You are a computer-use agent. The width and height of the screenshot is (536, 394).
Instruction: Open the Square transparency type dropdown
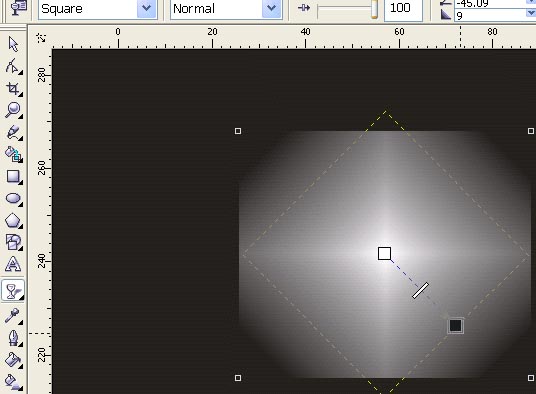146,8
